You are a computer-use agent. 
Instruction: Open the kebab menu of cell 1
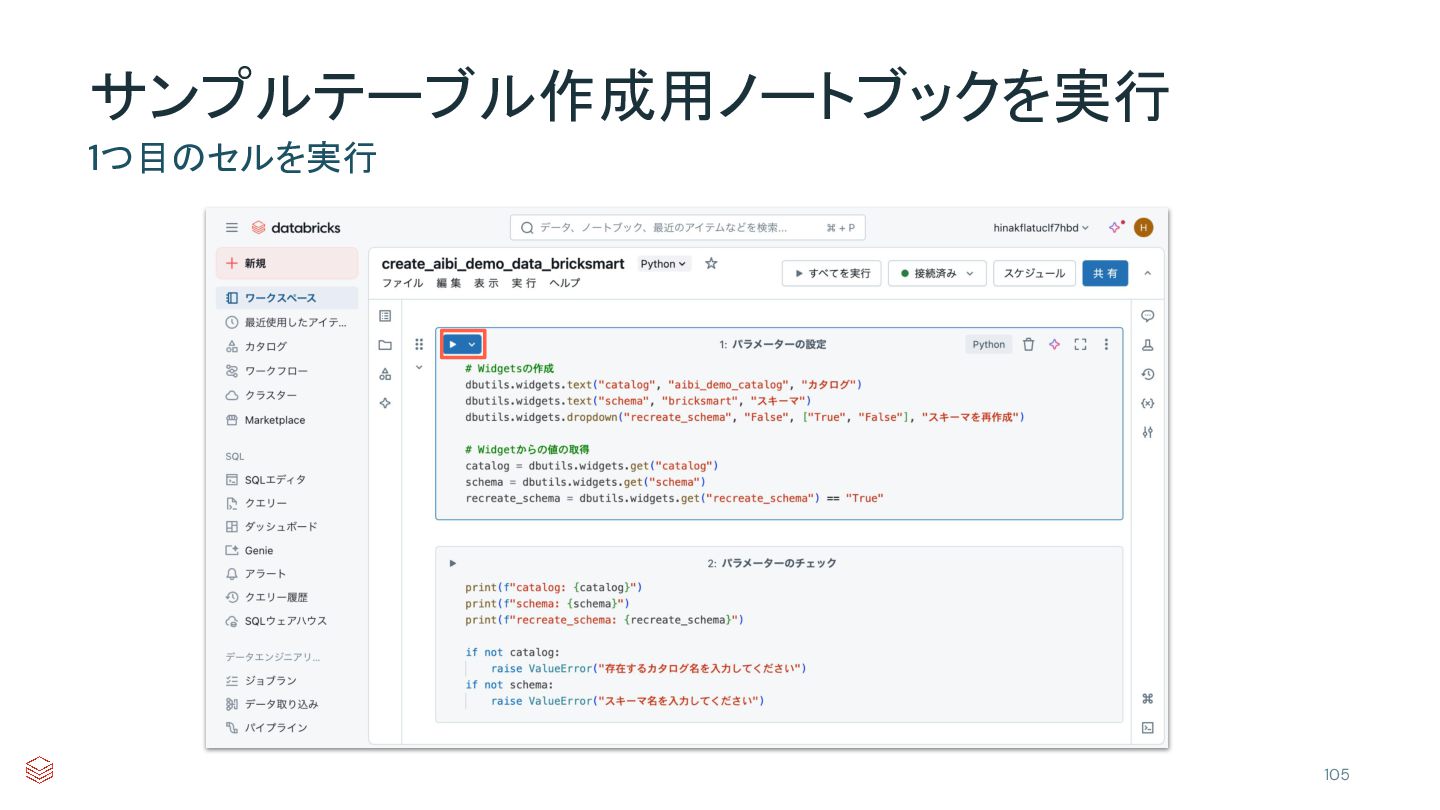pos(1106,344)
